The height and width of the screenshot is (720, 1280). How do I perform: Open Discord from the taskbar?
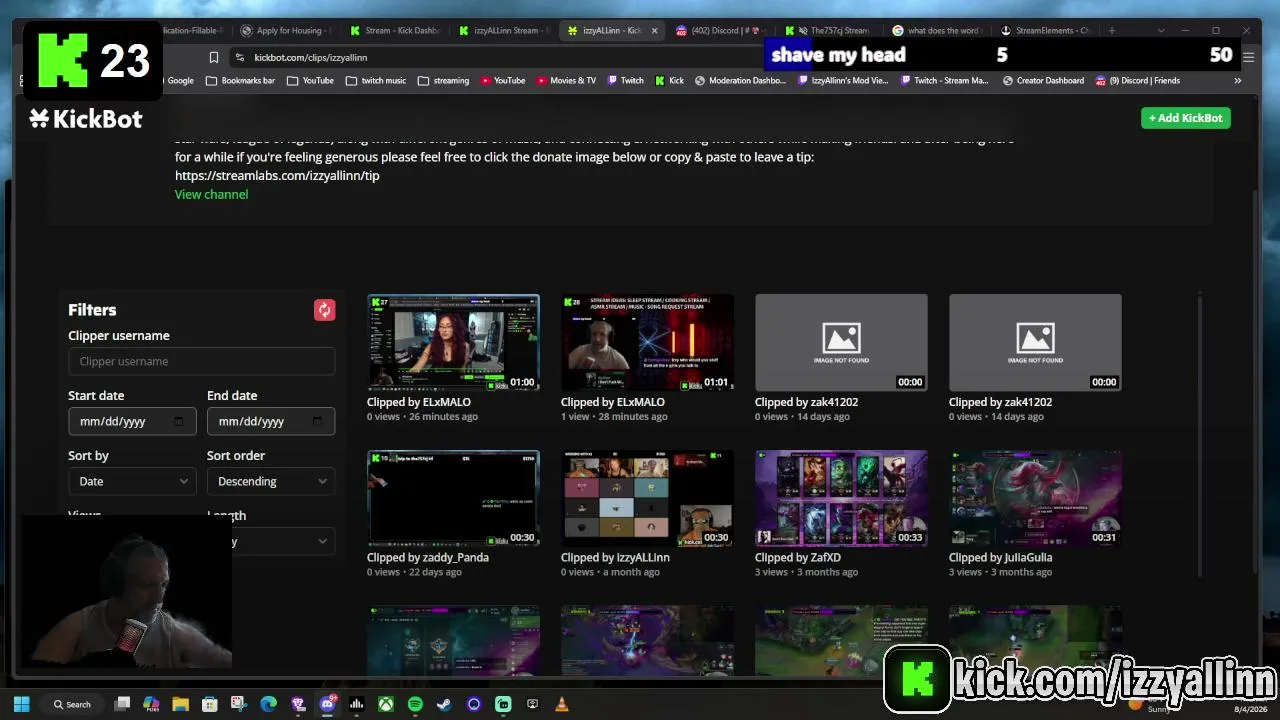click(x=327, y=704)
